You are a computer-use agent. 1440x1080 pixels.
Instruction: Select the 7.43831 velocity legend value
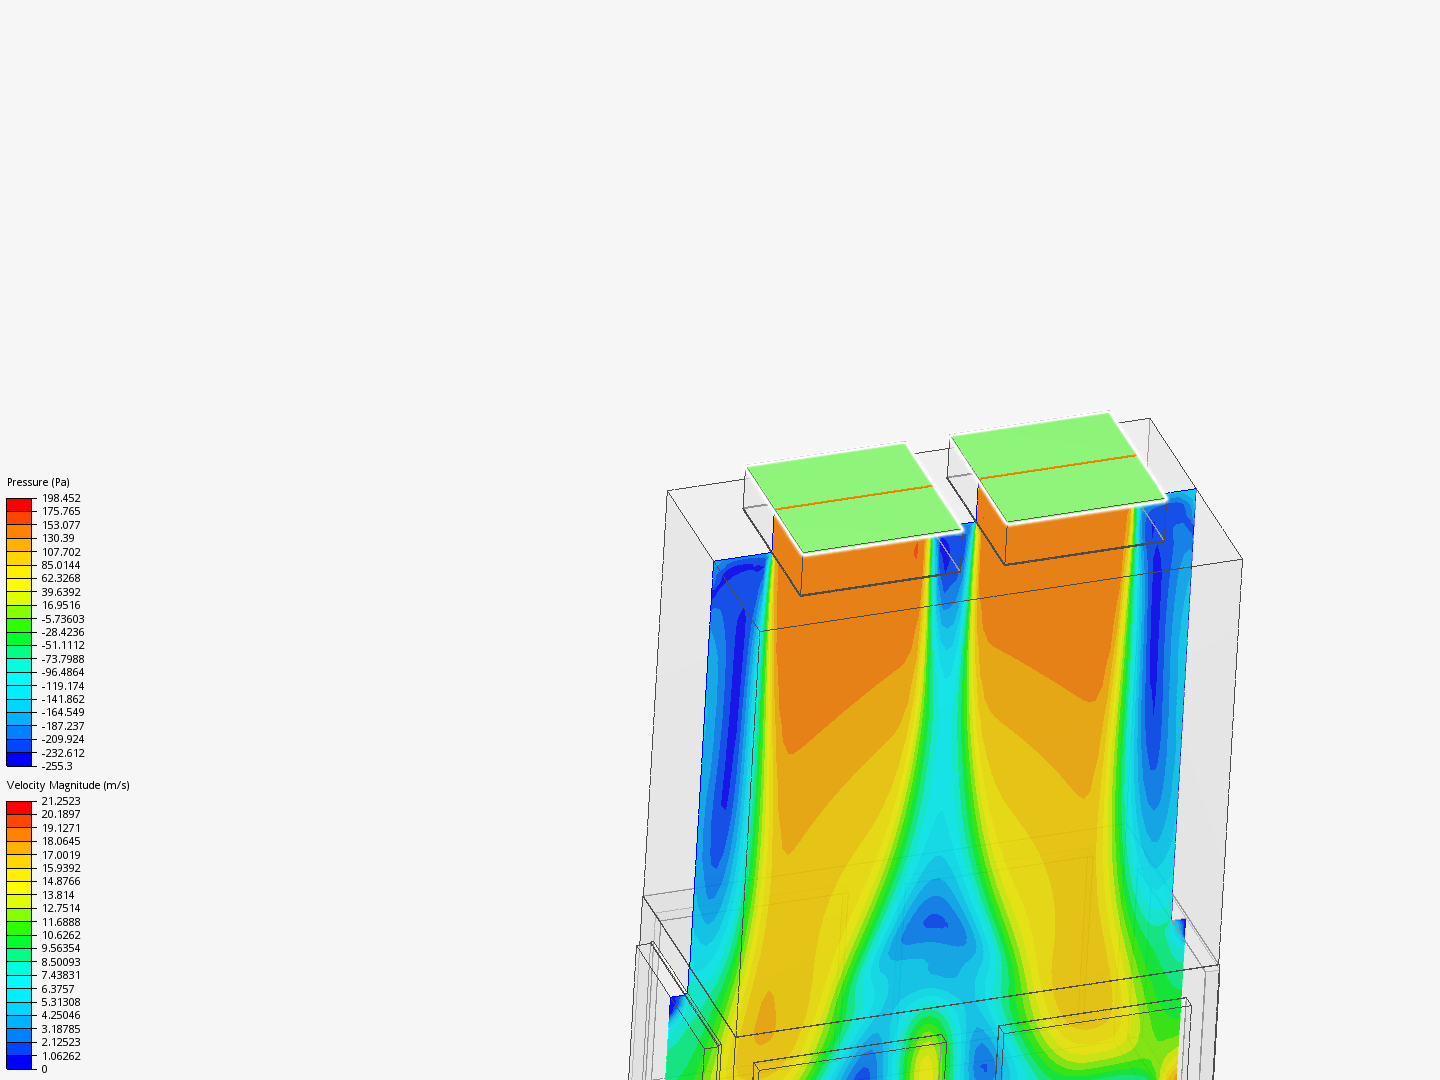(61, 975)
